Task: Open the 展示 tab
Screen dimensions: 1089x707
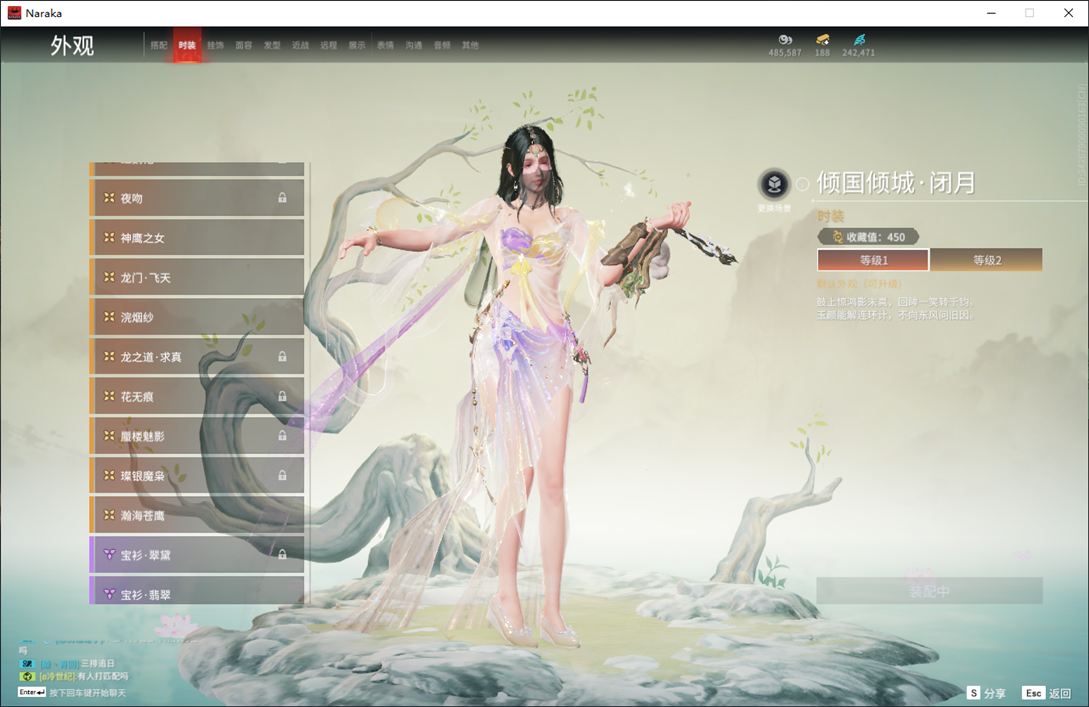Action: tap(357, 45)
